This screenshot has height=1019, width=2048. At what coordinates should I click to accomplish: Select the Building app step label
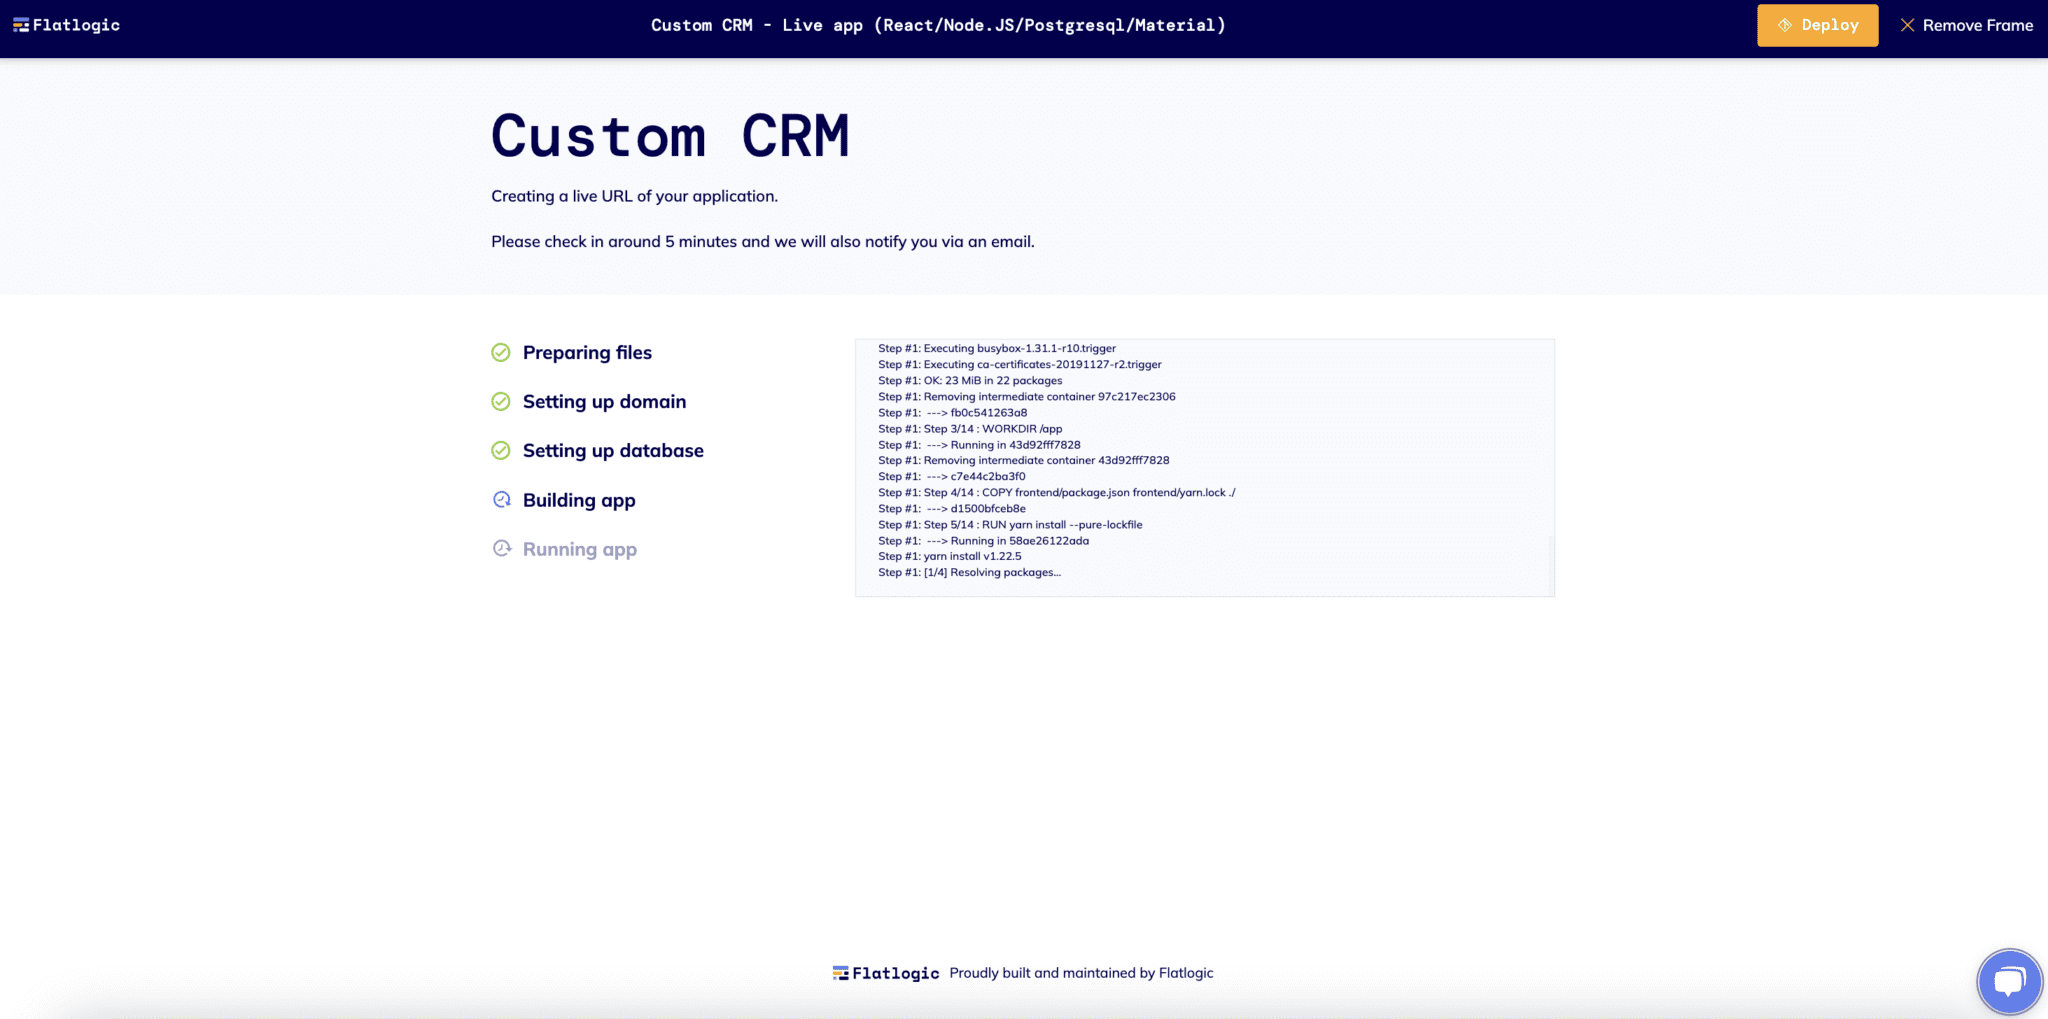click(579, 500)
